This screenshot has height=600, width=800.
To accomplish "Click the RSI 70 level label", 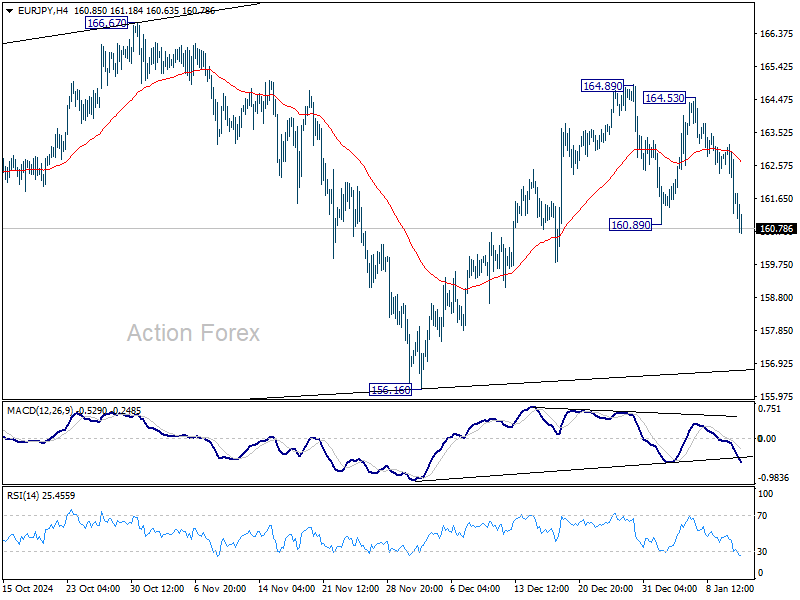I will click(x=762, y=516).
